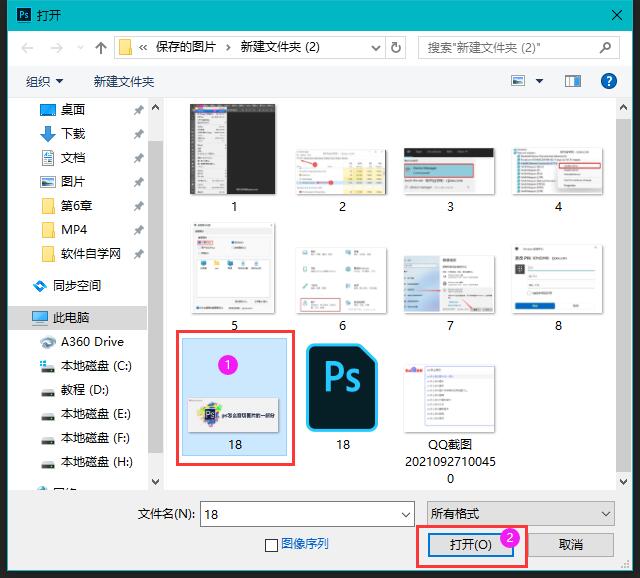Open 本地磁盘 (C:) drive
This screenshot has height=578, width=640.
tap(96, 366)
